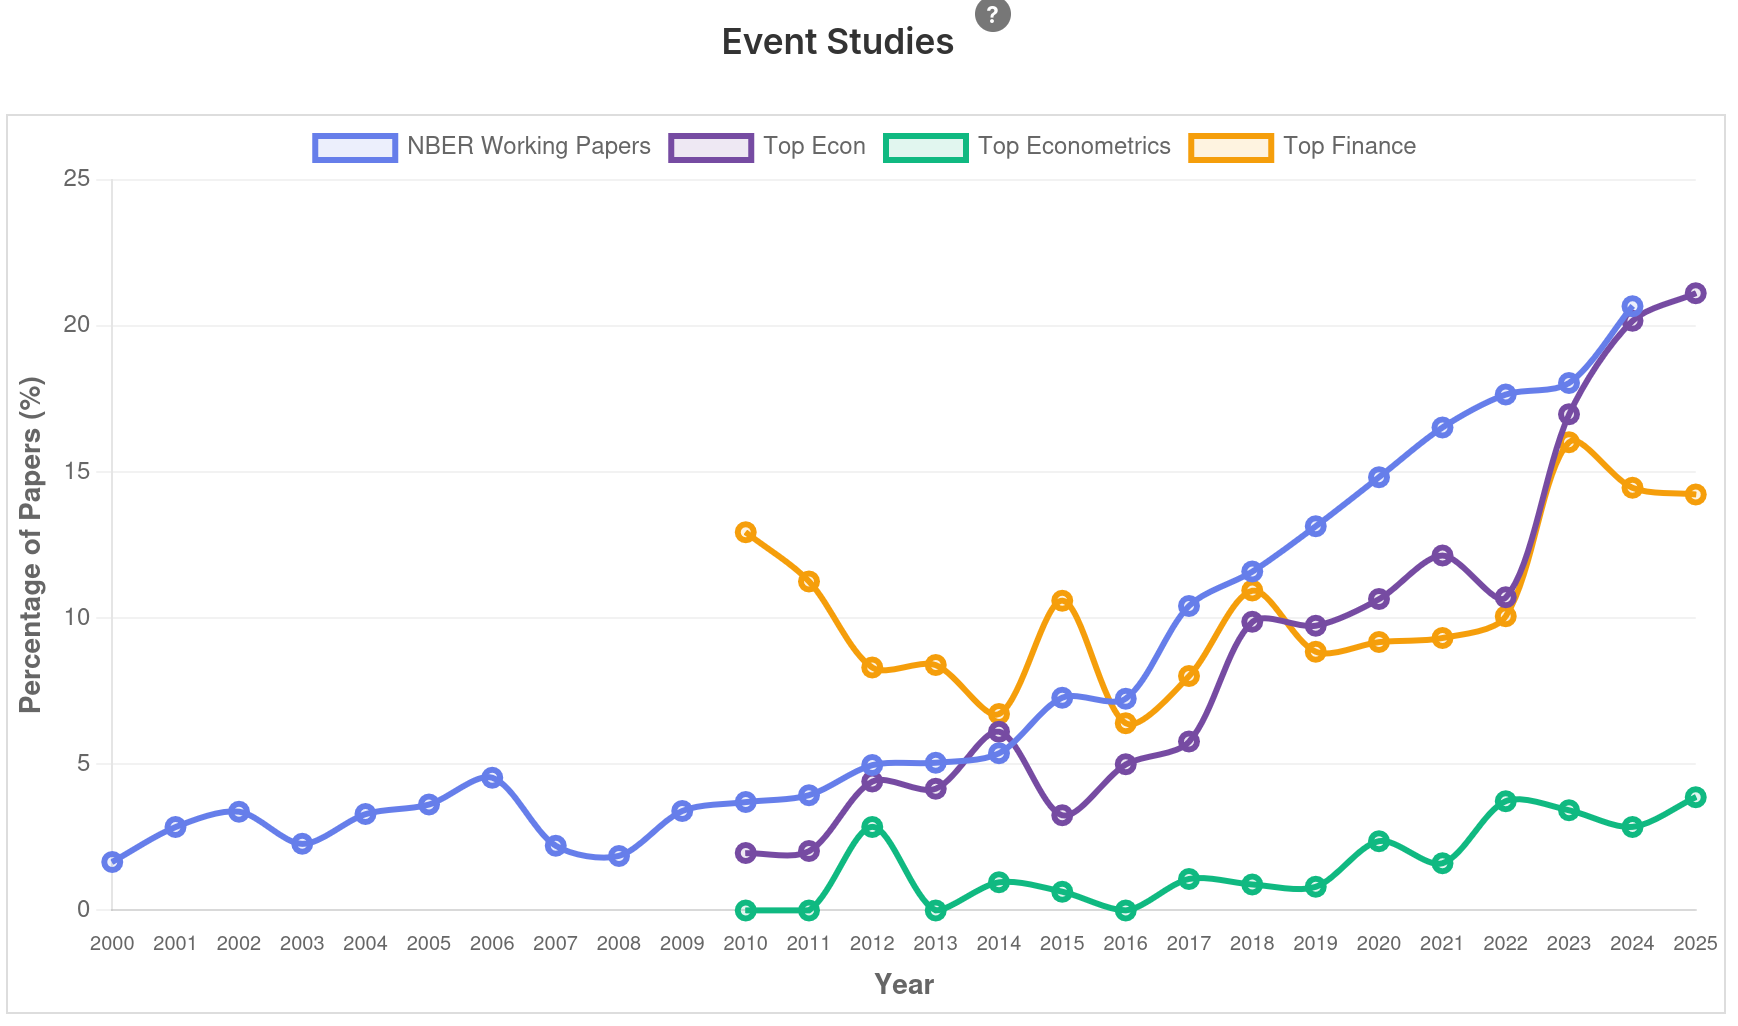
Task: Click Top Finance 2010 data point
Action: click(x=745, y=532)
